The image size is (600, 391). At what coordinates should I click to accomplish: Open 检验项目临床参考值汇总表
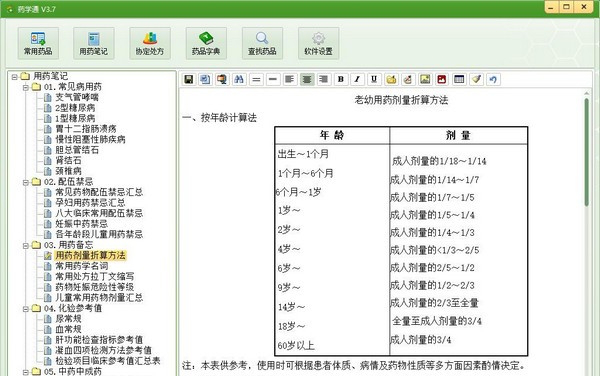[x=108, y=361]
